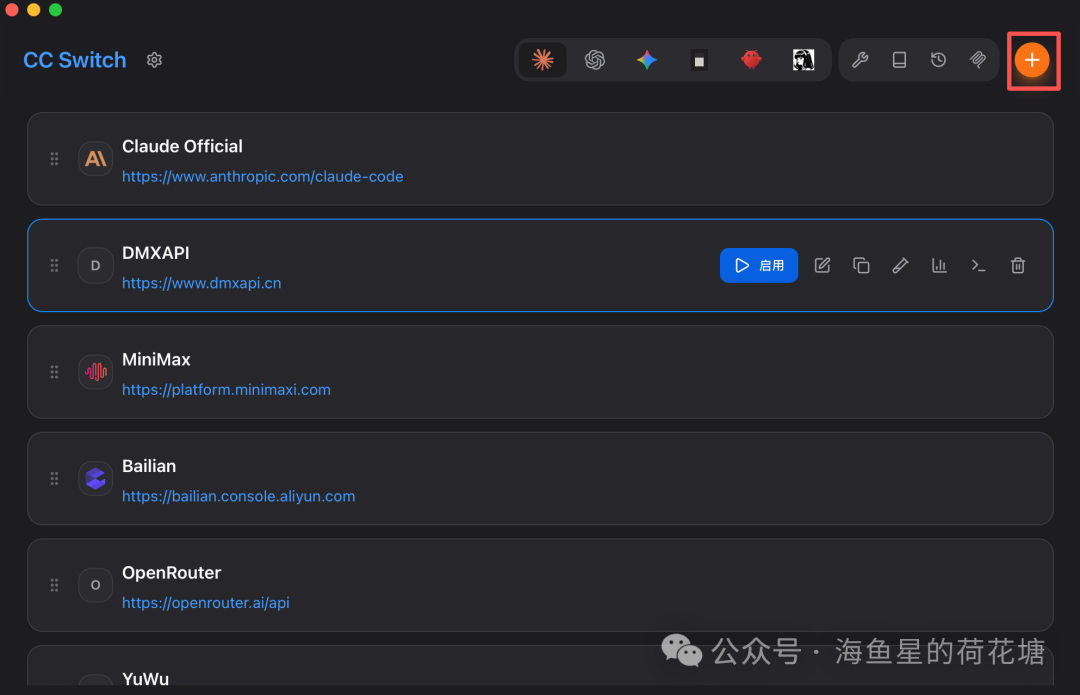
Task: Click the OpenRouter letter O avatar
Action: [x=95, y=585]
